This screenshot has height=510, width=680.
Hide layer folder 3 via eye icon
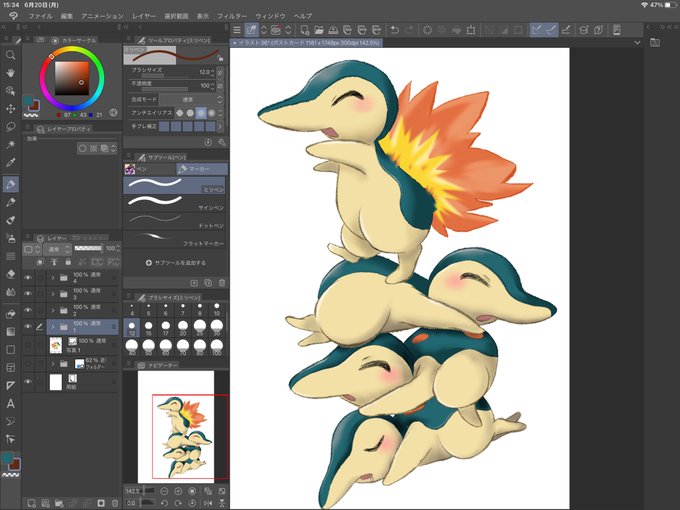tap(28, 294)
